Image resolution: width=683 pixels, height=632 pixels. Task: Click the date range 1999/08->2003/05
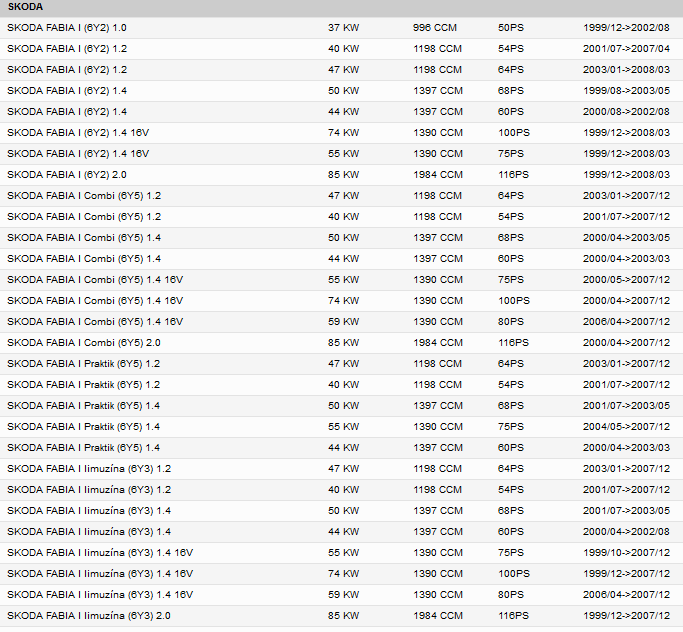[x=626, y=91]
